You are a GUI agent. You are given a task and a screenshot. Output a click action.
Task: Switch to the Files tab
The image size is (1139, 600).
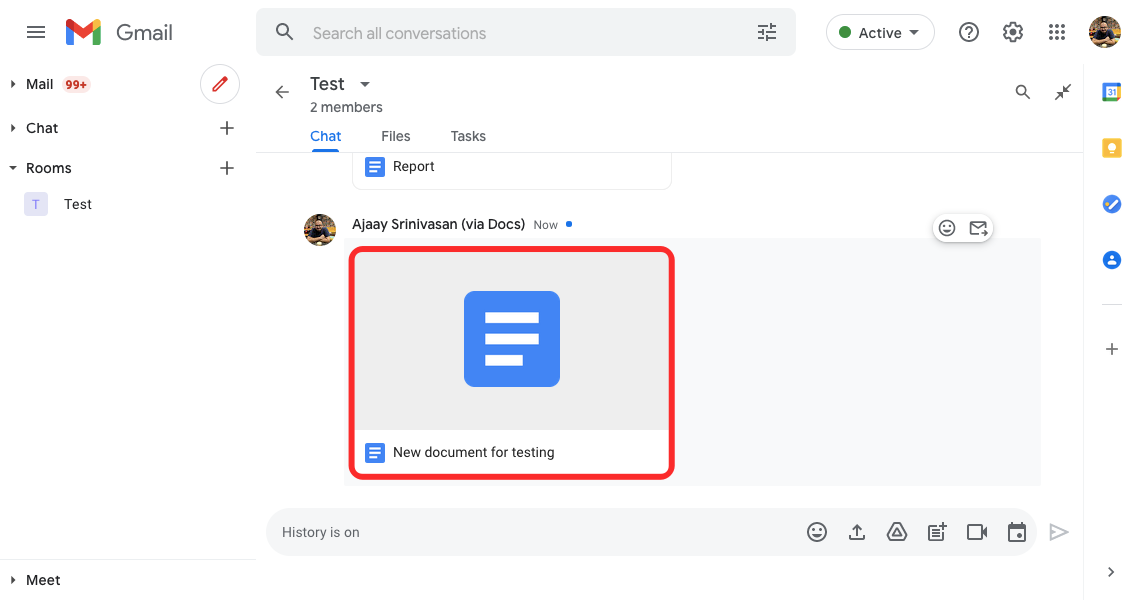pos(396,136)
